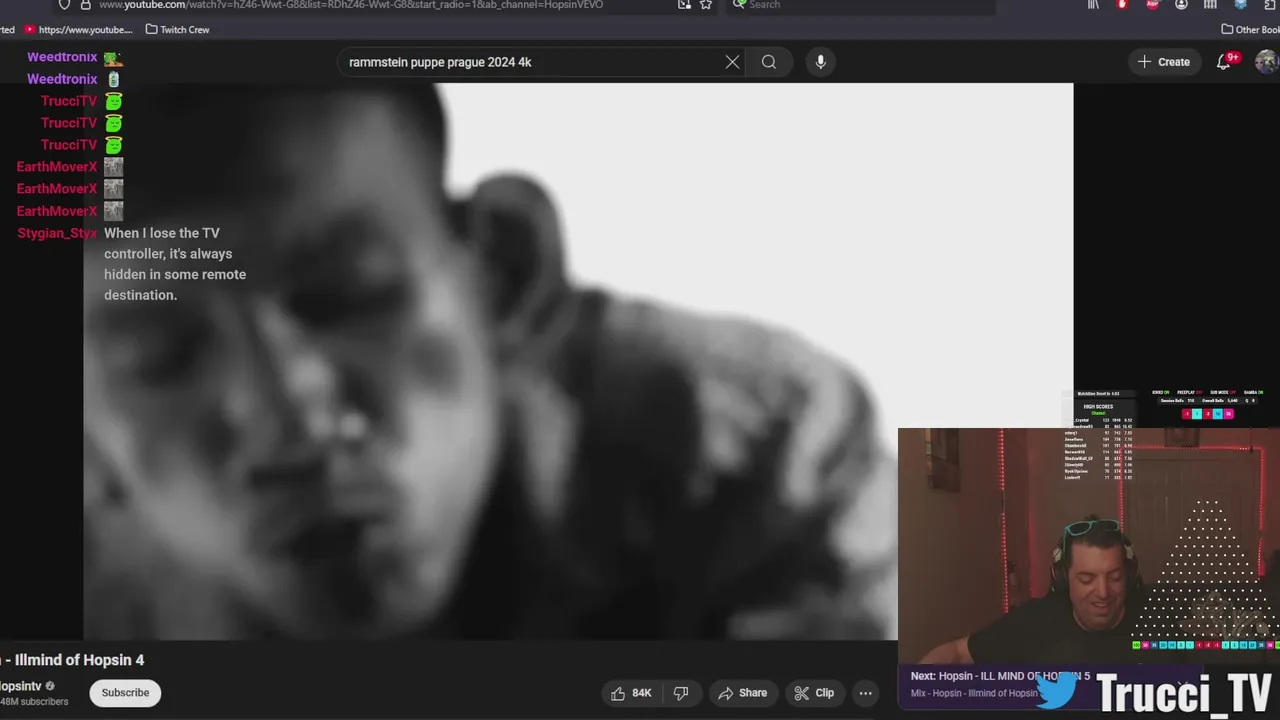Open the browser library icon
The image size is (1280, 720).
pos(1093,5)
